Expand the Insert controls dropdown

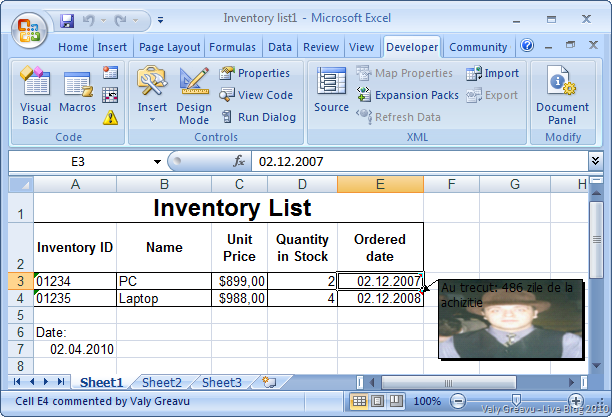(x=152, y=119)
